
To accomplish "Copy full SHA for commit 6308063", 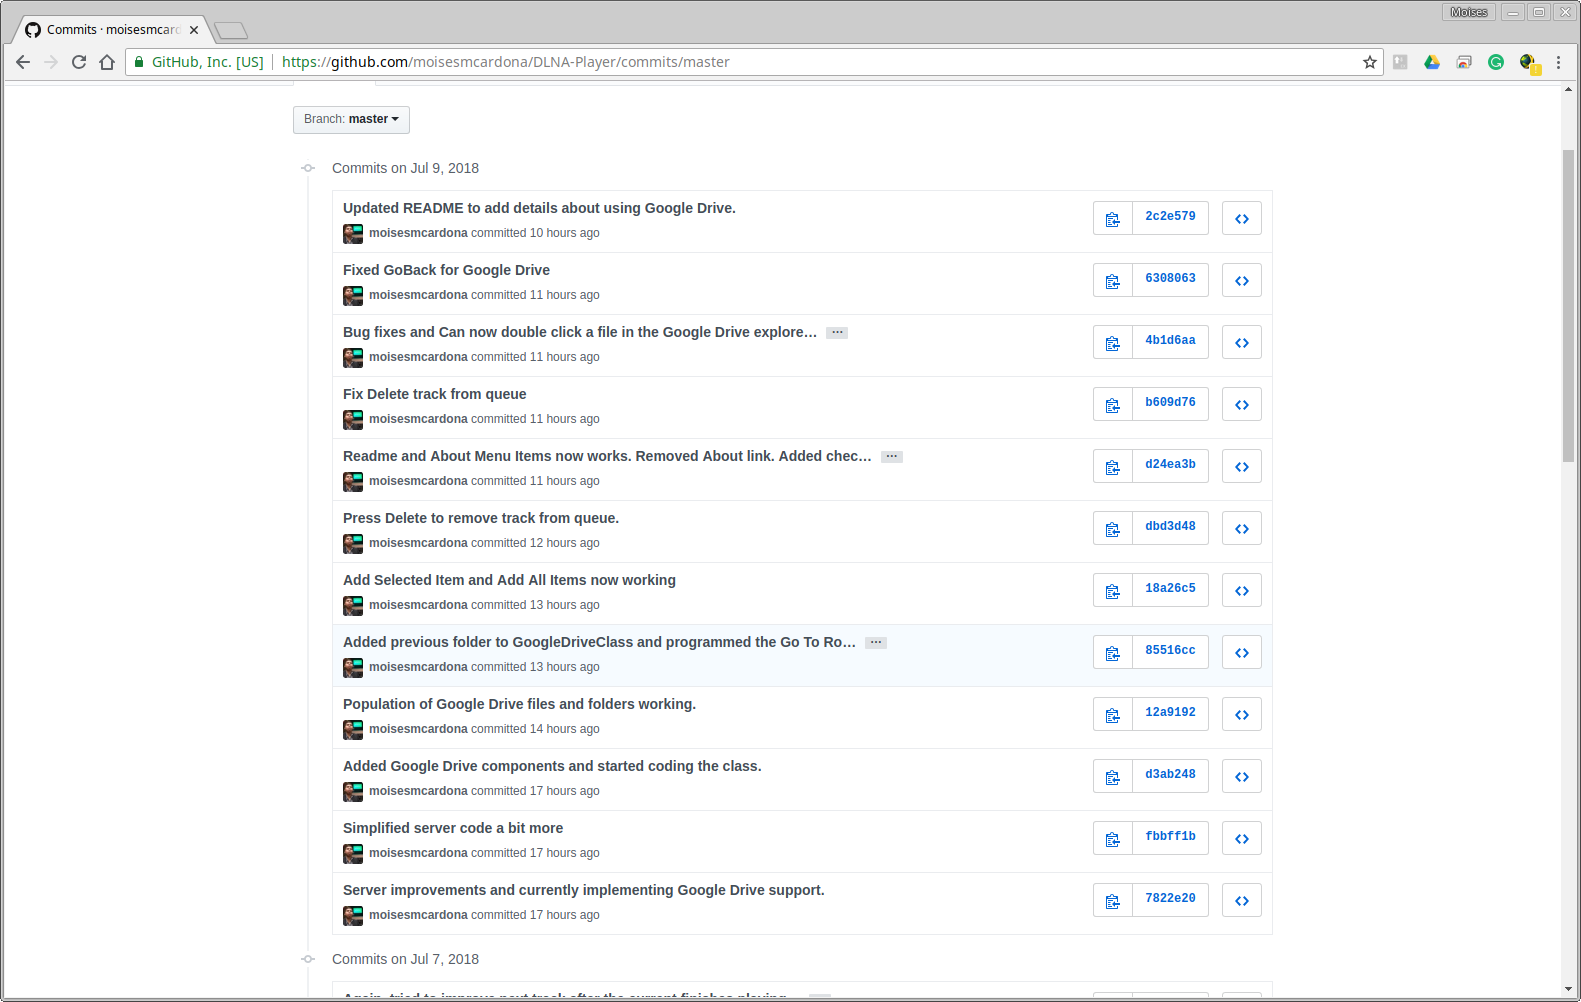I will (x=1113, y=280).
